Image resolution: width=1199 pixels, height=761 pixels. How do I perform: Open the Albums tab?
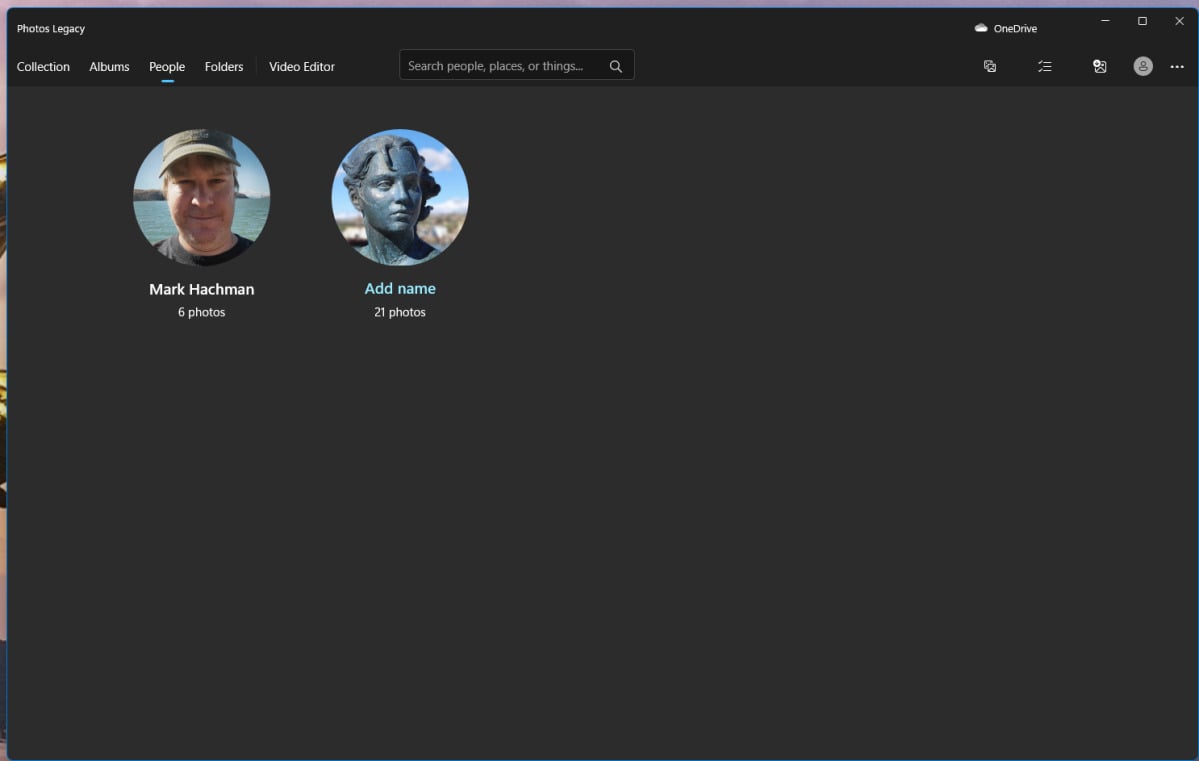(x=109, y=67)
